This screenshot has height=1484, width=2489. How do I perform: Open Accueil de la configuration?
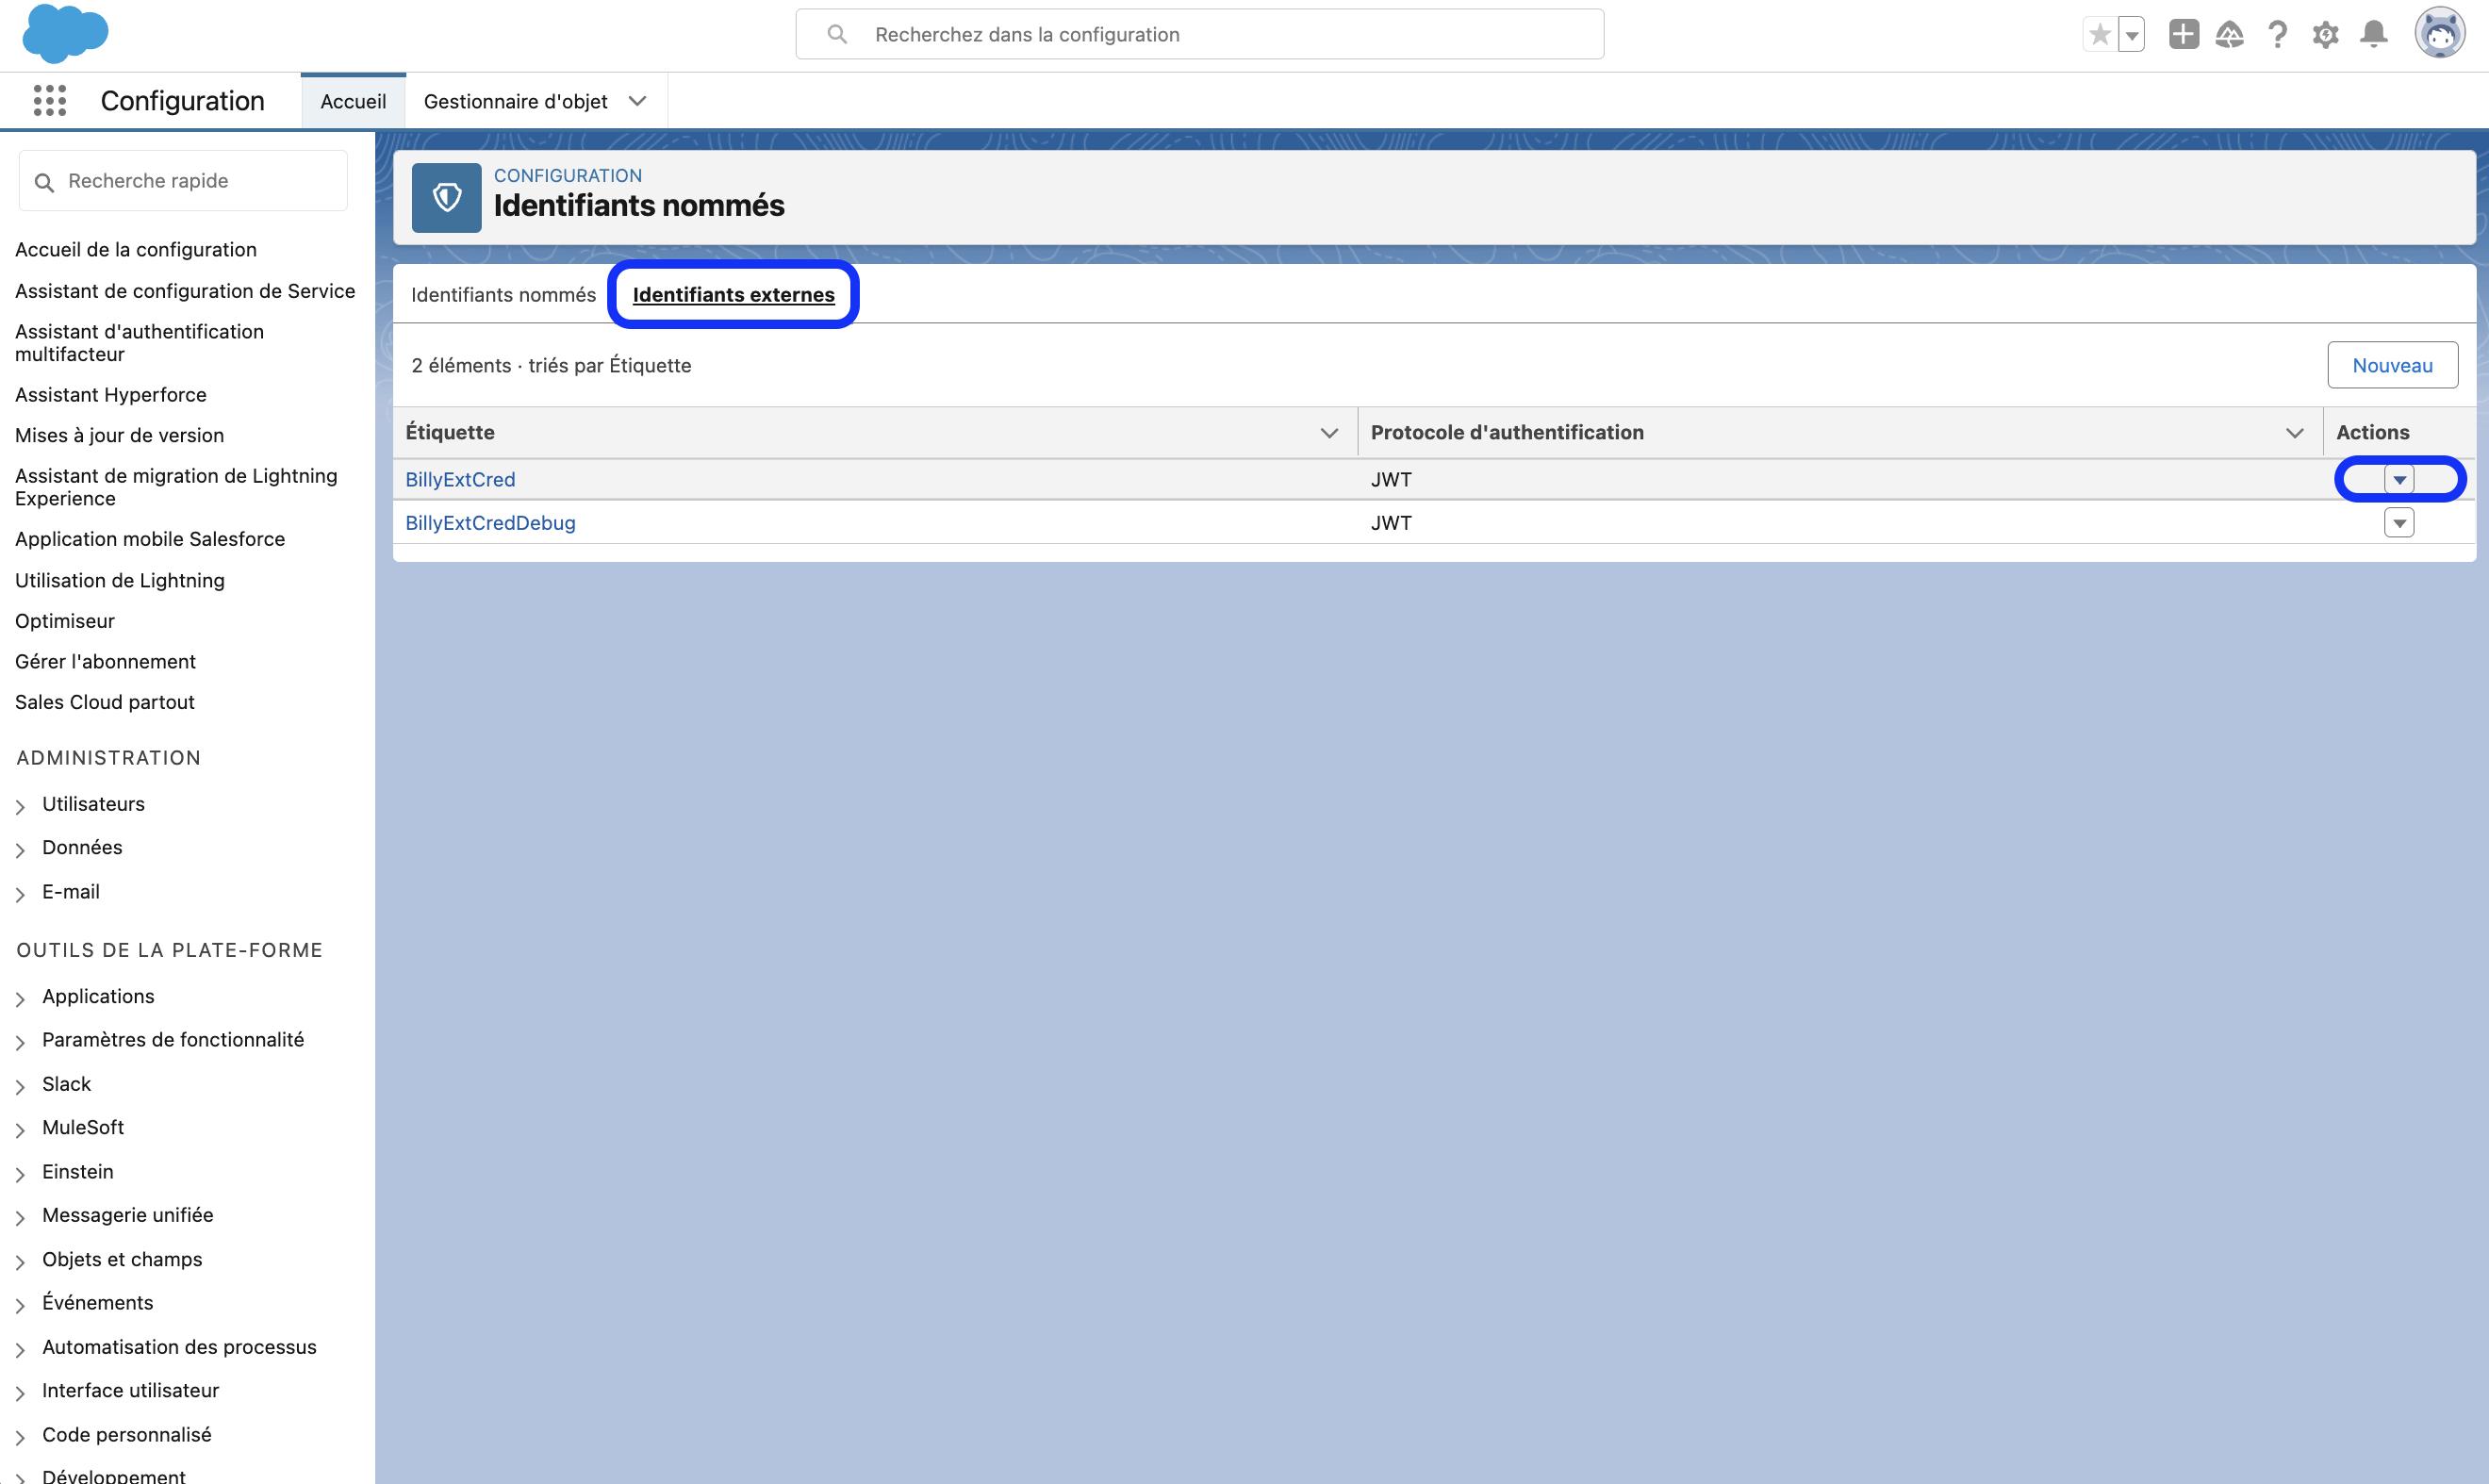pos(136,250)
